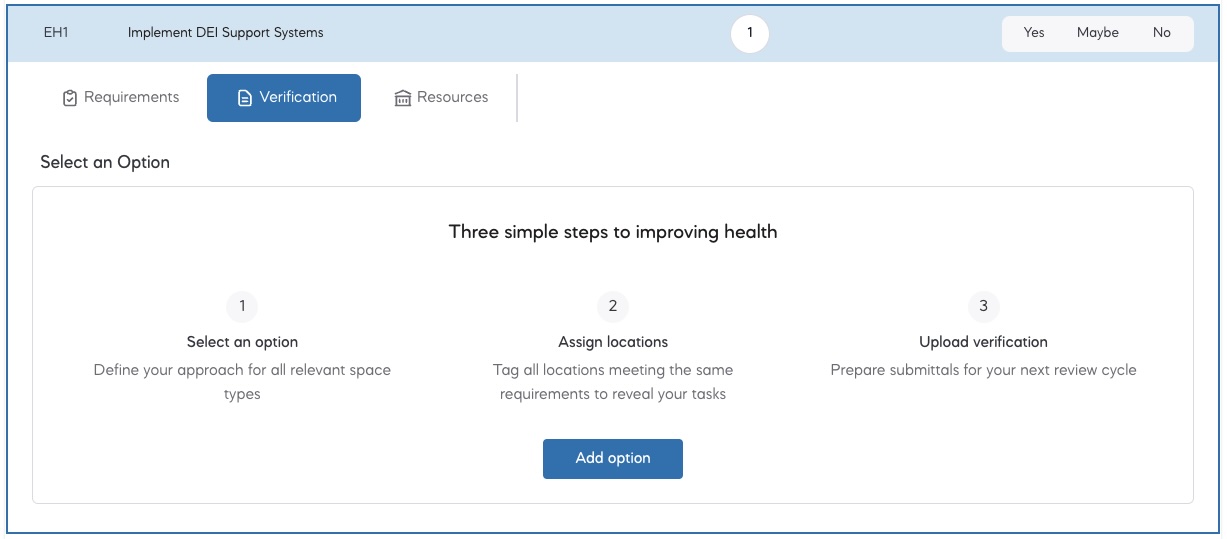Open the Requirements tab
Screen dimensions: 1227x539
coord(121,98)
